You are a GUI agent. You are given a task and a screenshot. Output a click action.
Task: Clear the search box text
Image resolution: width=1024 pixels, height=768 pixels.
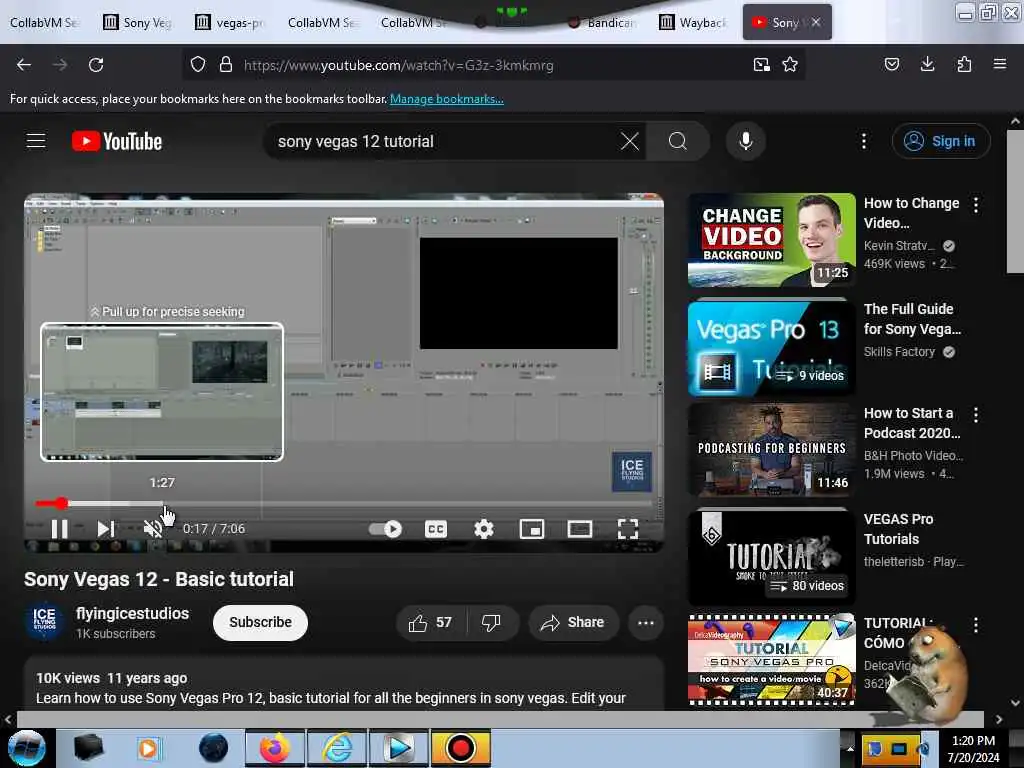click(x=630, y=141)
